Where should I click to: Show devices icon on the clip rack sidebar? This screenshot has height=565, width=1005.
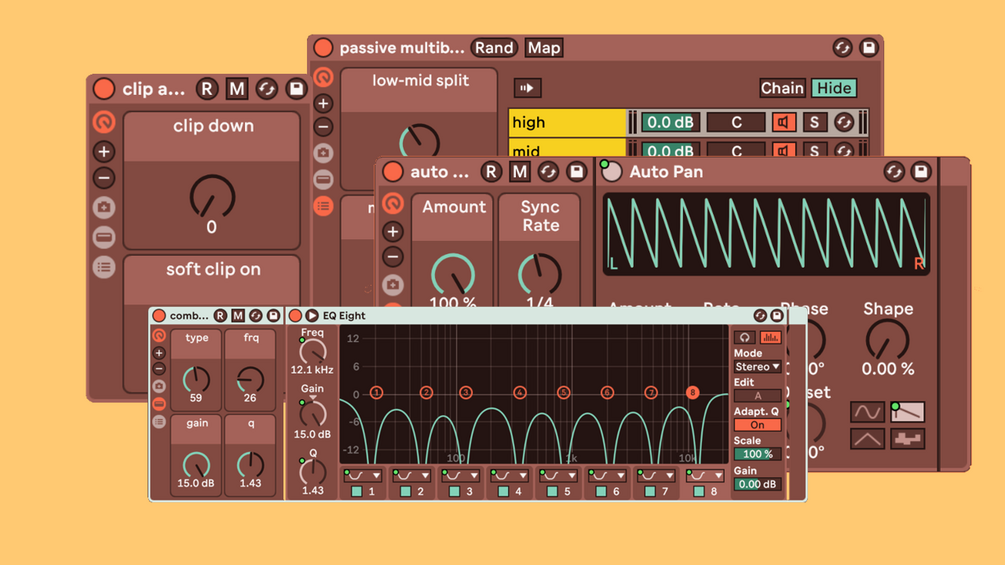104,237
